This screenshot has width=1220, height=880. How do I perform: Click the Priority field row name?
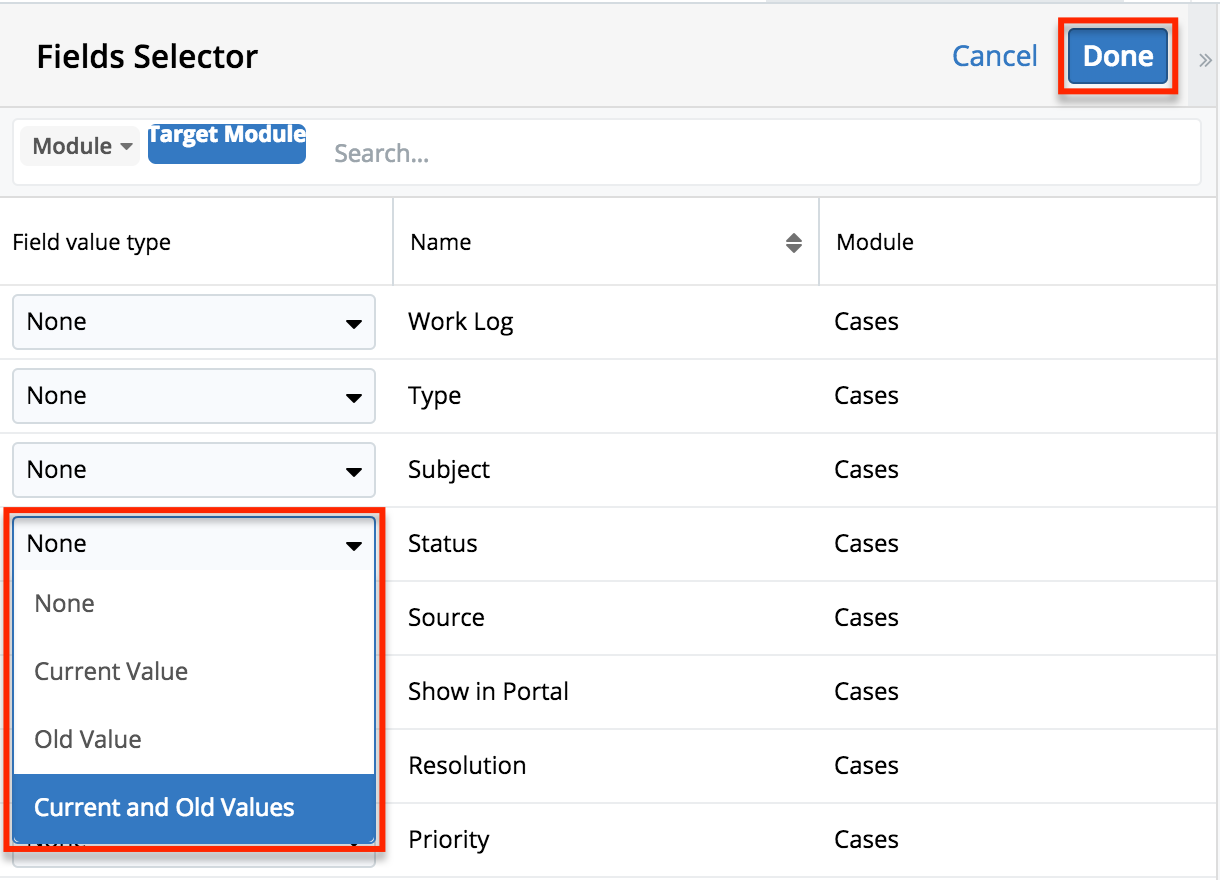(x=448, y=840)
